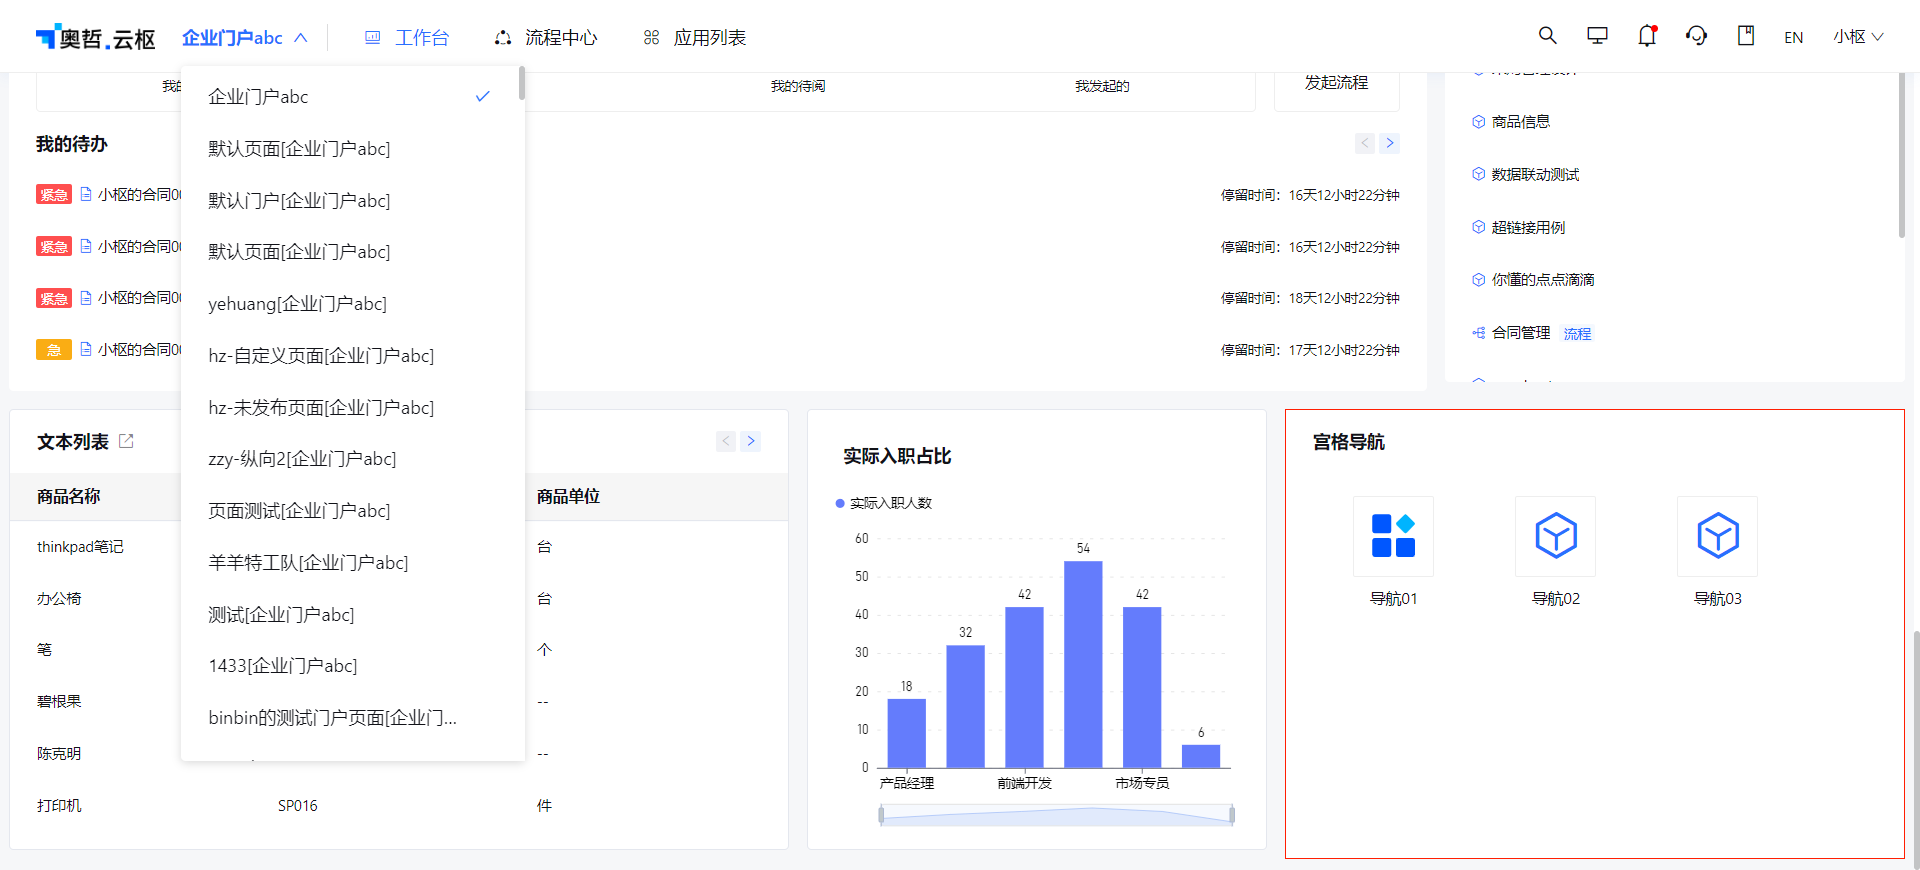The image size is (1920, 870).
Task: Open the 流程中心 tab
Action: pos(546,38)
